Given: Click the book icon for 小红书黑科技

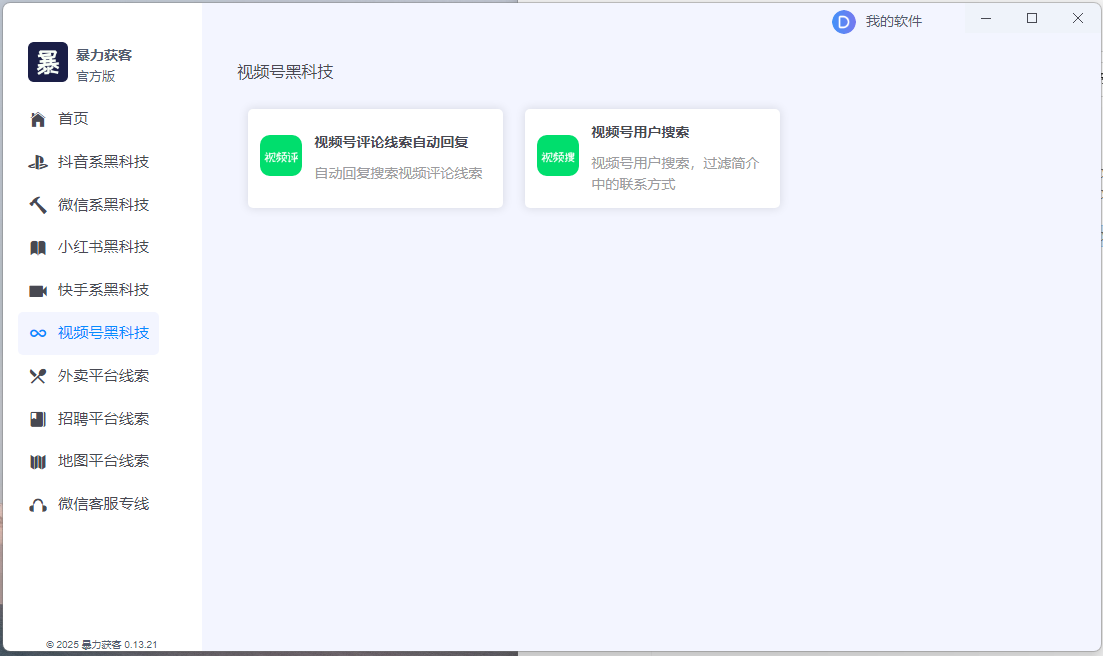Looking at the screenshot, I should (38, 248).
